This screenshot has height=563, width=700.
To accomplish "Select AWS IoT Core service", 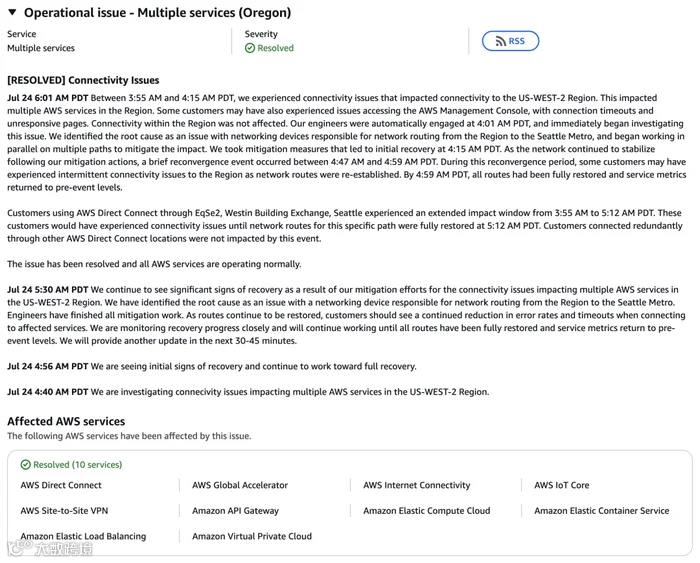I will (562, 485).
